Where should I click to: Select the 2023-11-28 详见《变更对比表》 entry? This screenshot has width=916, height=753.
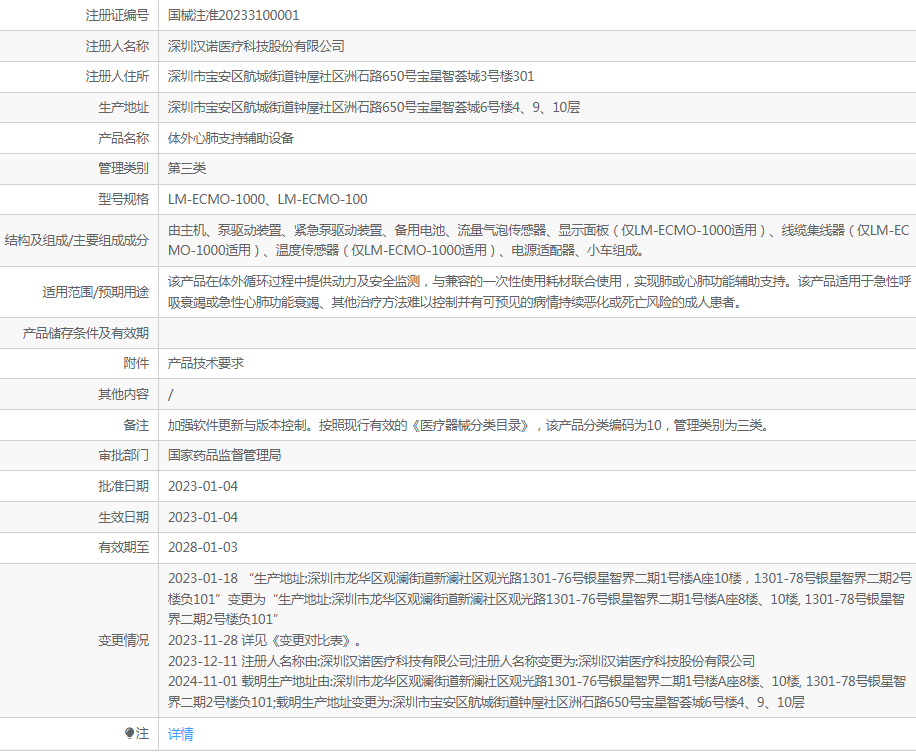(x=265, y=641)
